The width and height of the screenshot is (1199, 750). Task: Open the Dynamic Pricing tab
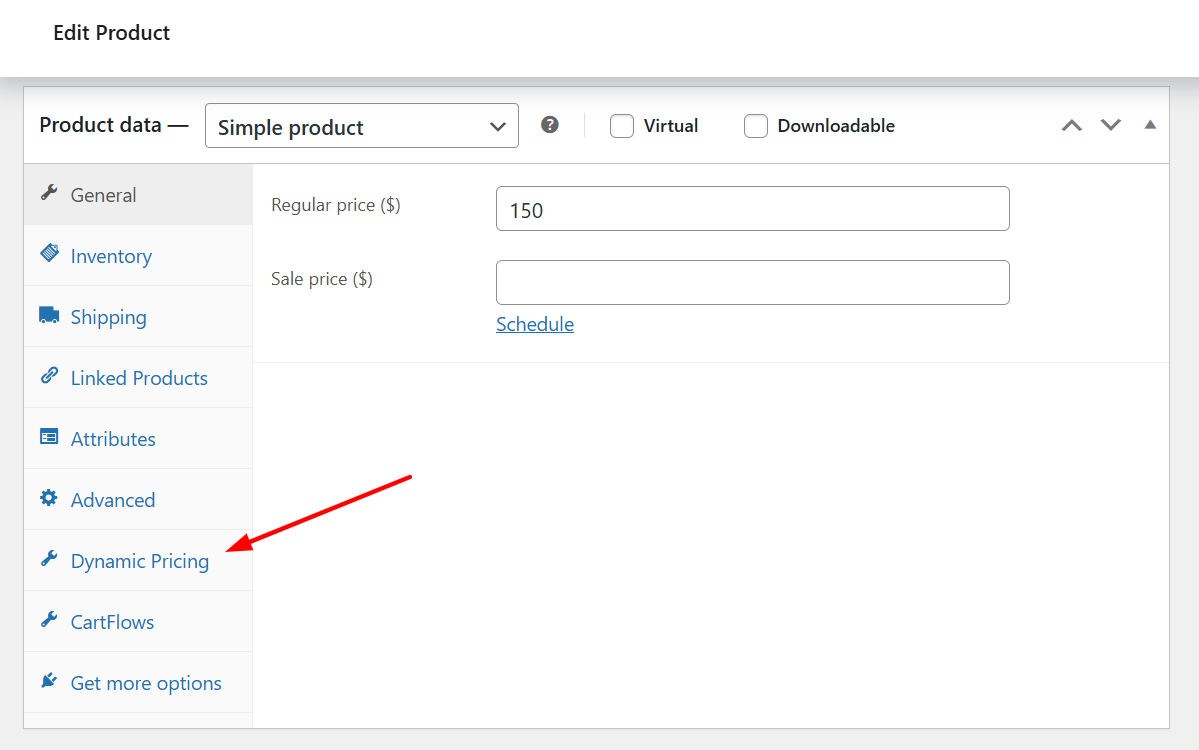(x=139, y=561)
